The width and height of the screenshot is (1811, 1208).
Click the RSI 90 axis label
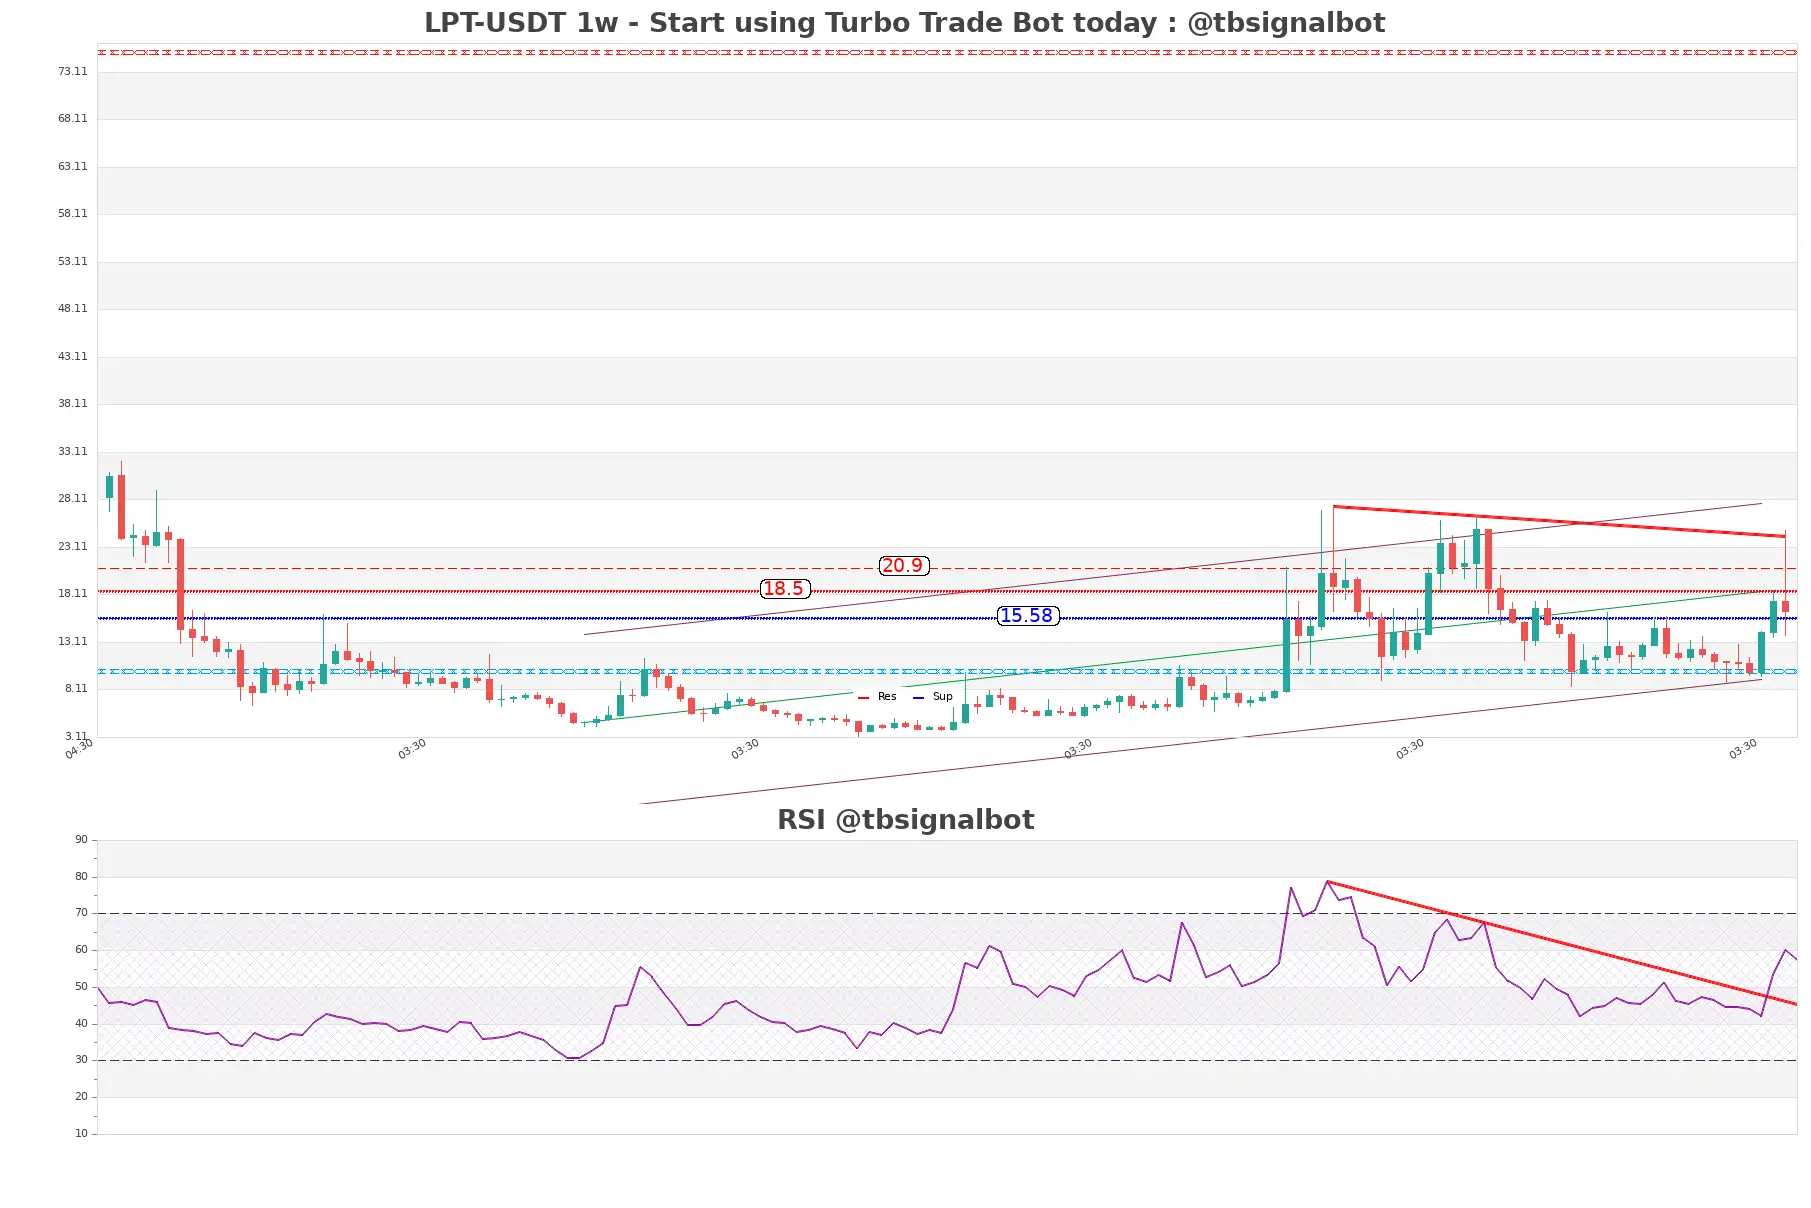[x=81, y=840]
